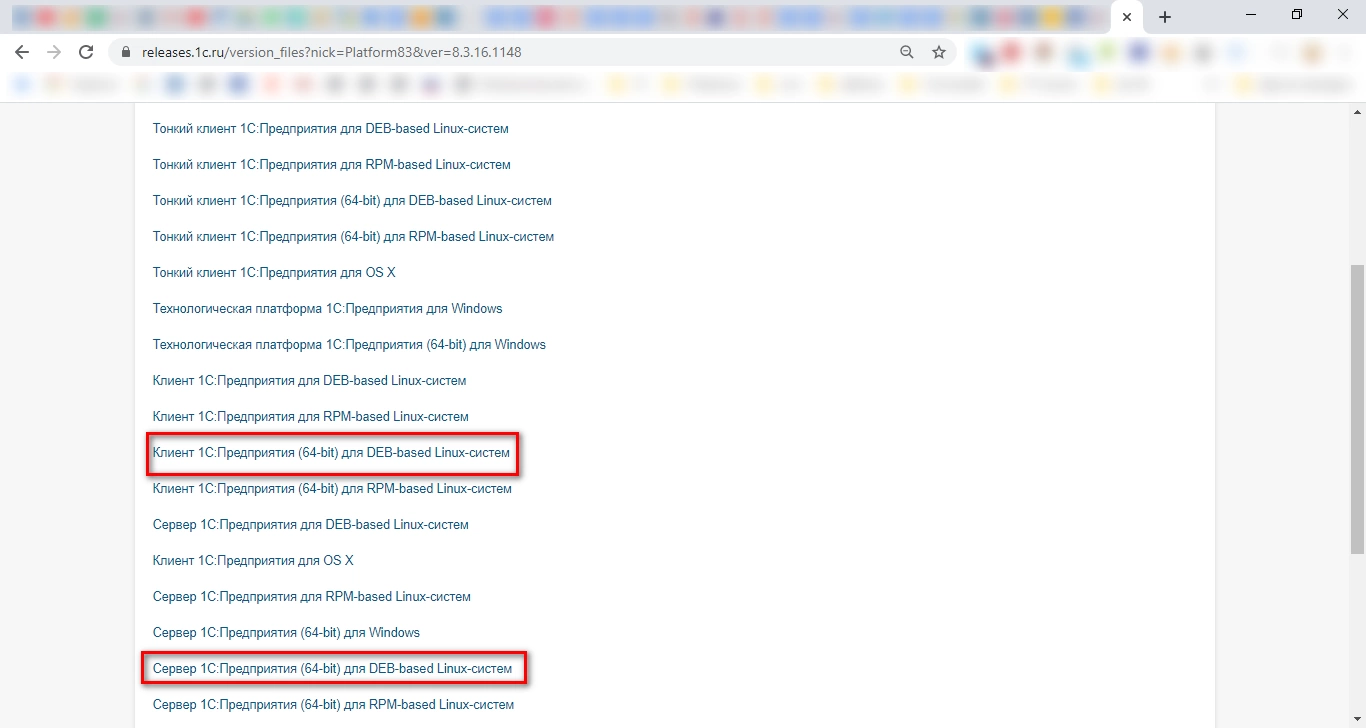1366x728 pixels.
Task: Minimize the browser window
Action: coord(1251,15)
